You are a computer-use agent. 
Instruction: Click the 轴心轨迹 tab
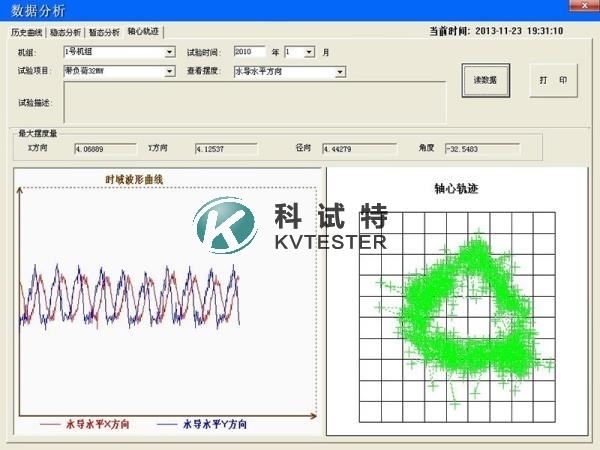[143, 32]
